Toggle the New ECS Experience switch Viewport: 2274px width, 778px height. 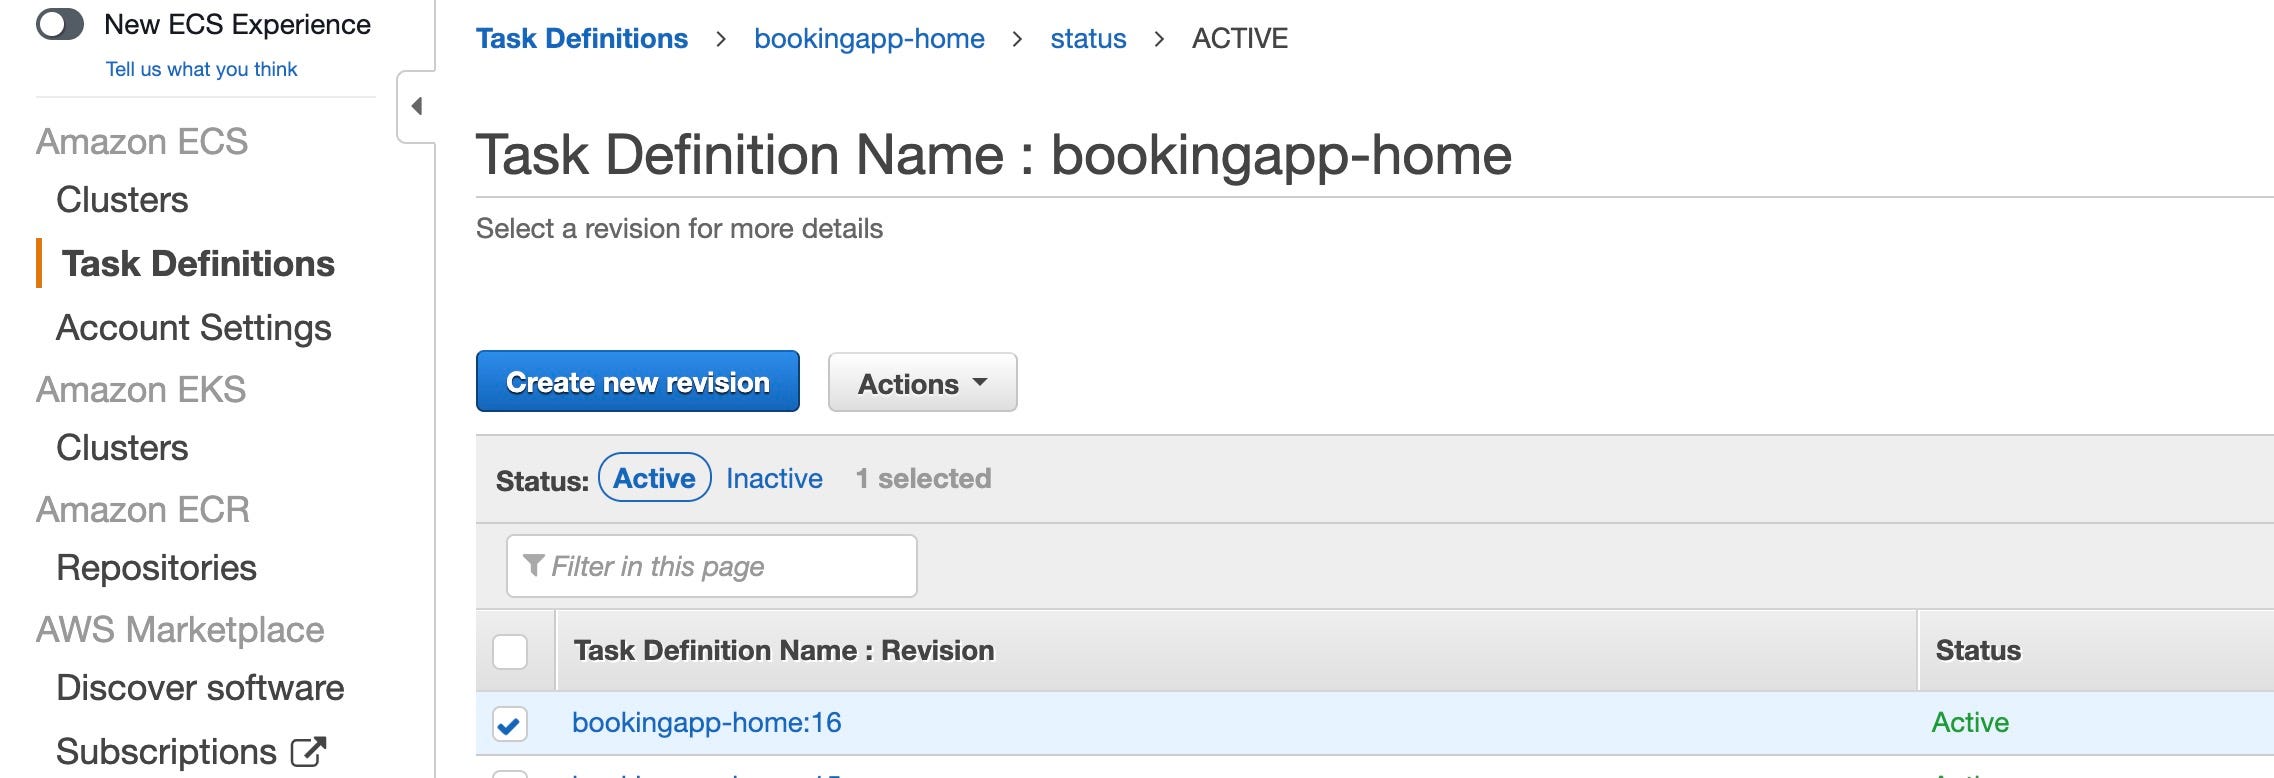click(60, 24)
